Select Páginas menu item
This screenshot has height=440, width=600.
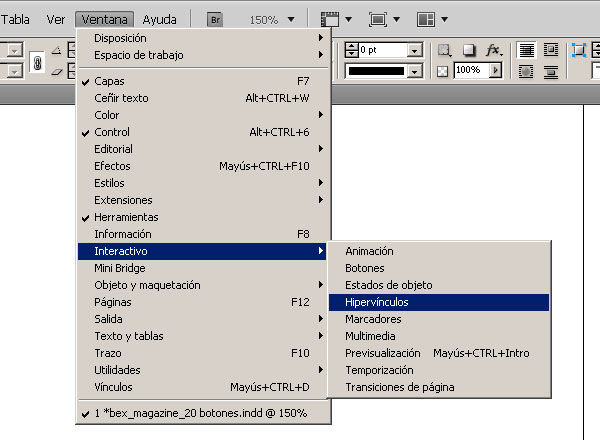[202, 302]
